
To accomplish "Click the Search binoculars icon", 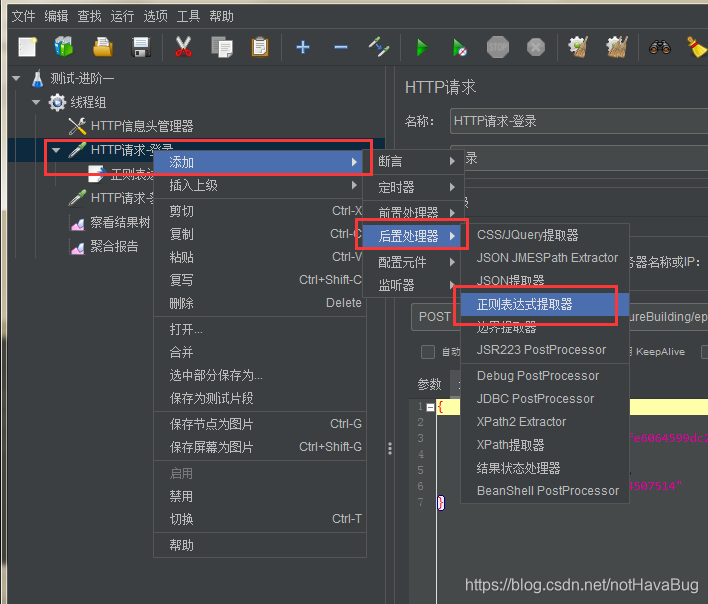I will 660,47.
